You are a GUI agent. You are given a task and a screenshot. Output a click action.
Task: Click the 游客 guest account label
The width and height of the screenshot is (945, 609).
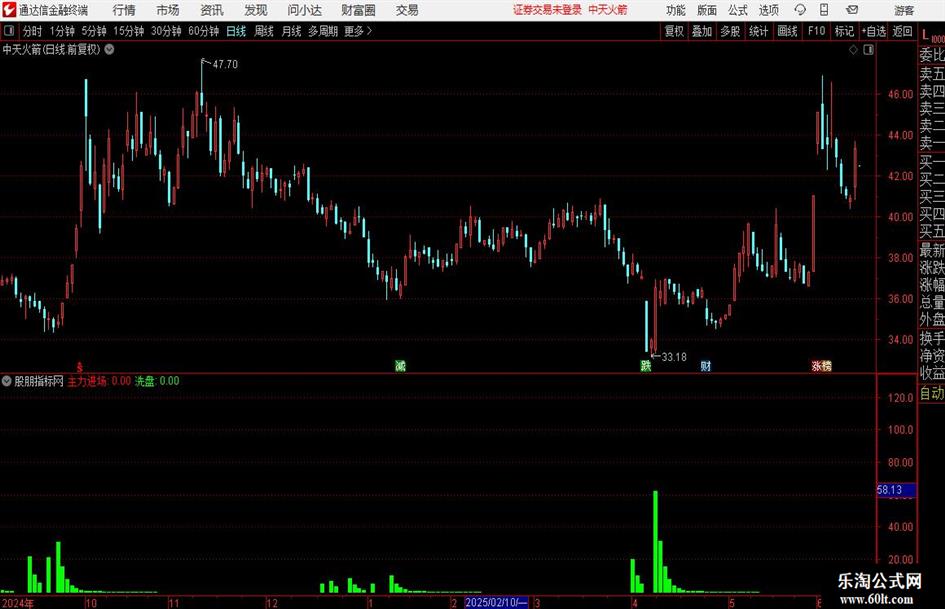click(903, 10)
